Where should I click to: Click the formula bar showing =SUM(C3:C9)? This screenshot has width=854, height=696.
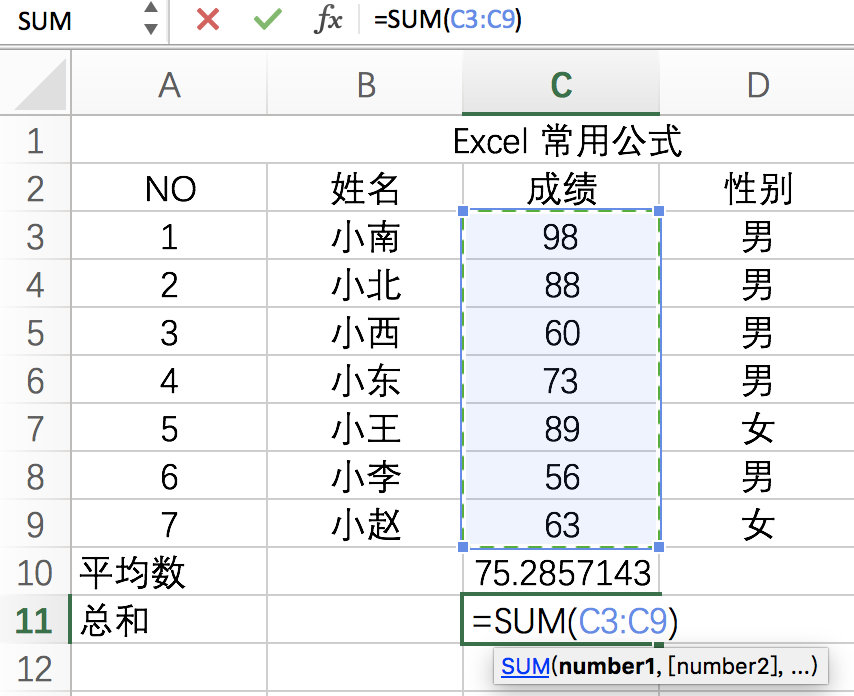tap(450, 19)
